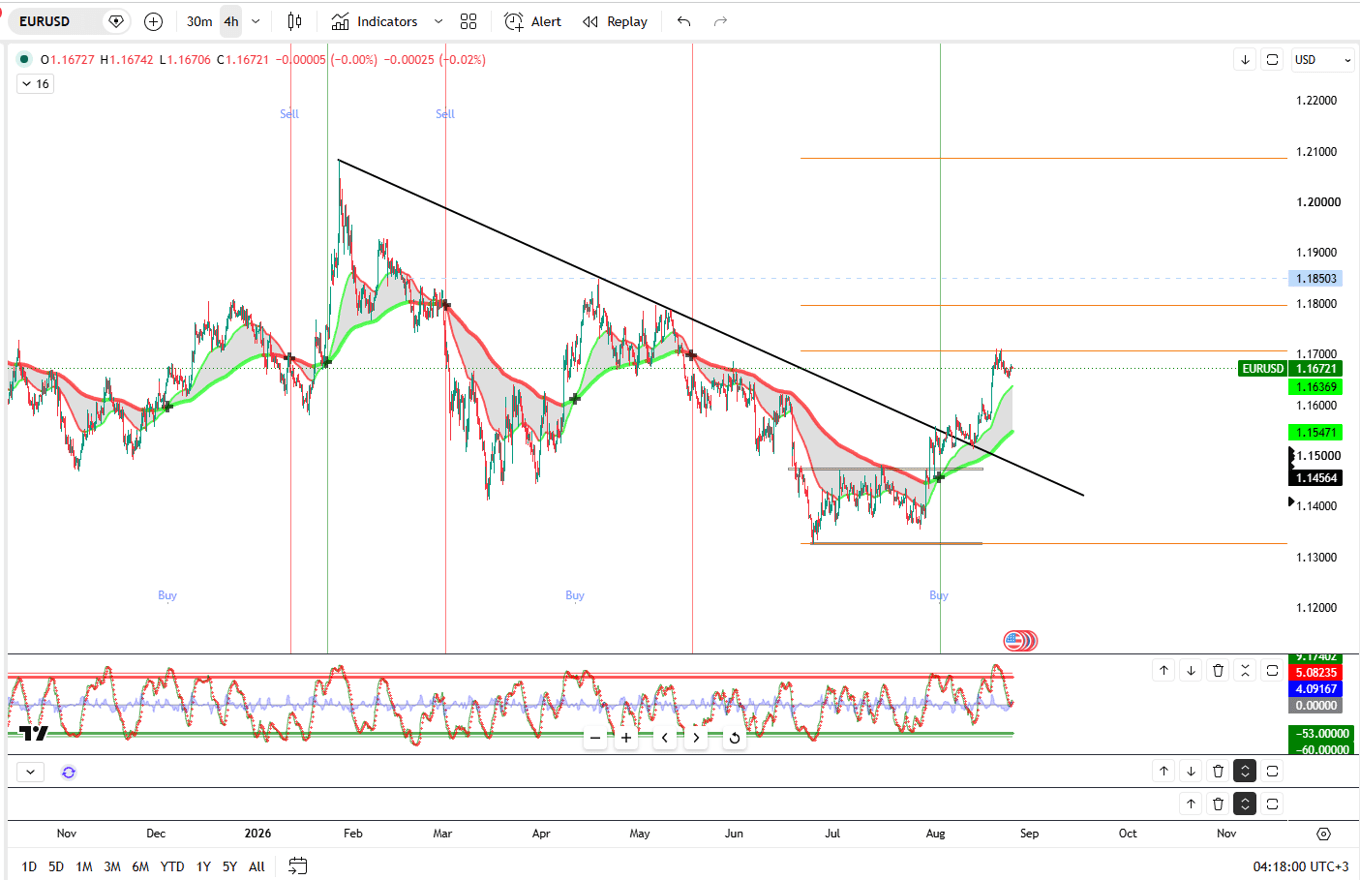Image resolution: width=1360 pixels, height=880 pixels.
Task: Set date range to 1M
Action: coord(84,866)
